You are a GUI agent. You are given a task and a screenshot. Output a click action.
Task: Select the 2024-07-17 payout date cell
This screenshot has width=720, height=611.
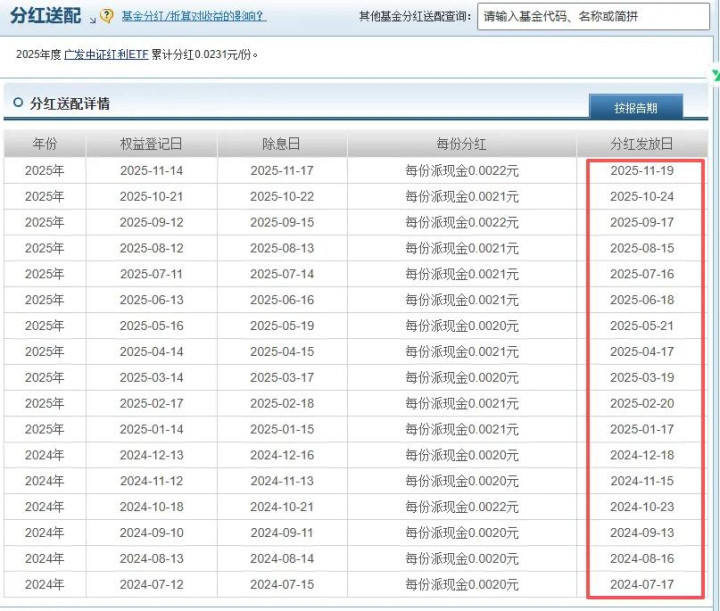pos(641,584)
